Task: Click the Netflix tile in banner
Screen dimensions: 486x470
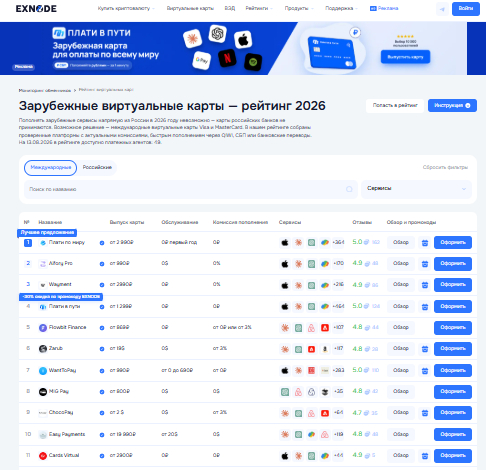Action: click(227, 58)
